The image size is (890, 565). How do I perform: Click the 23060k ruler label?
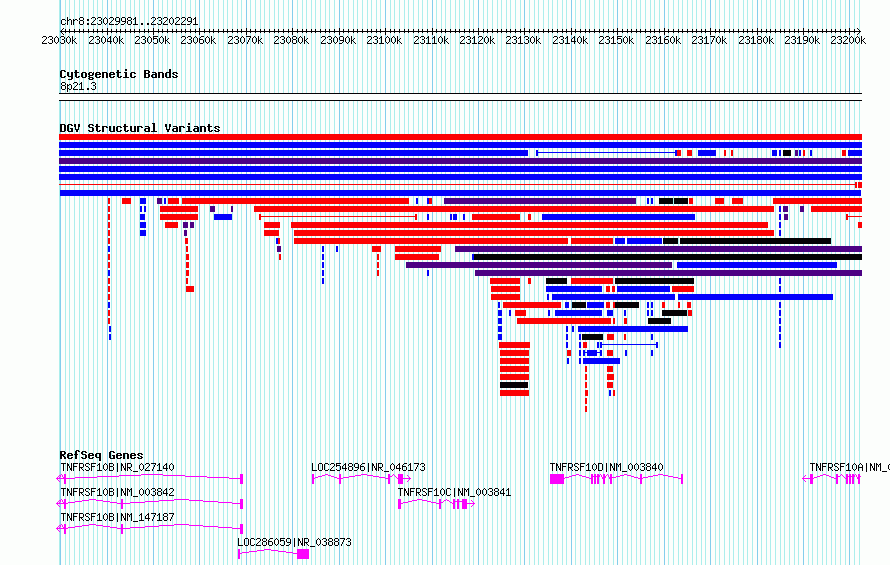[x=198, y=40]
